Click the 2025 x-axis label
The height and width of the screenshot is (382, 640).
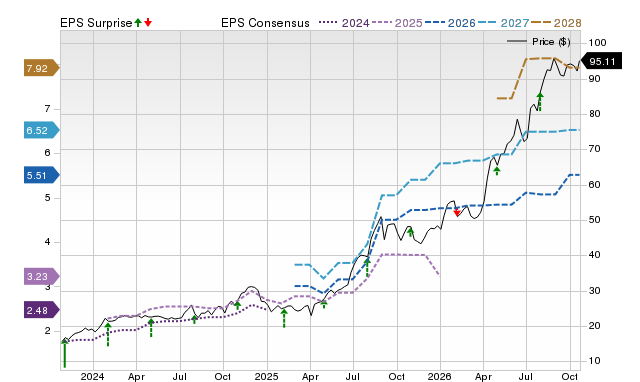[x=267, y=376]
